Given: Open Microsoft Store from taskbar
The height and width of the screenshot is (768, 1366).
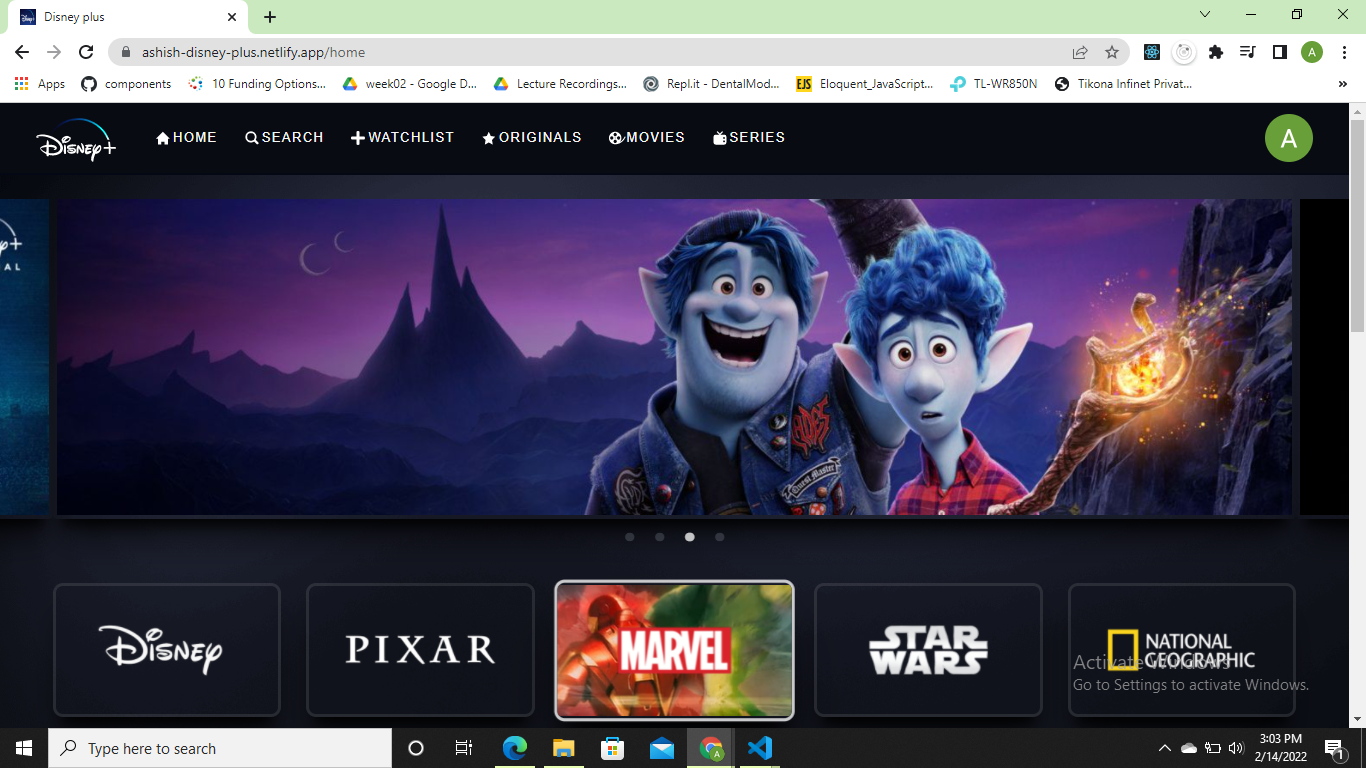Looking at the screenshot, I should click(612, 748).
